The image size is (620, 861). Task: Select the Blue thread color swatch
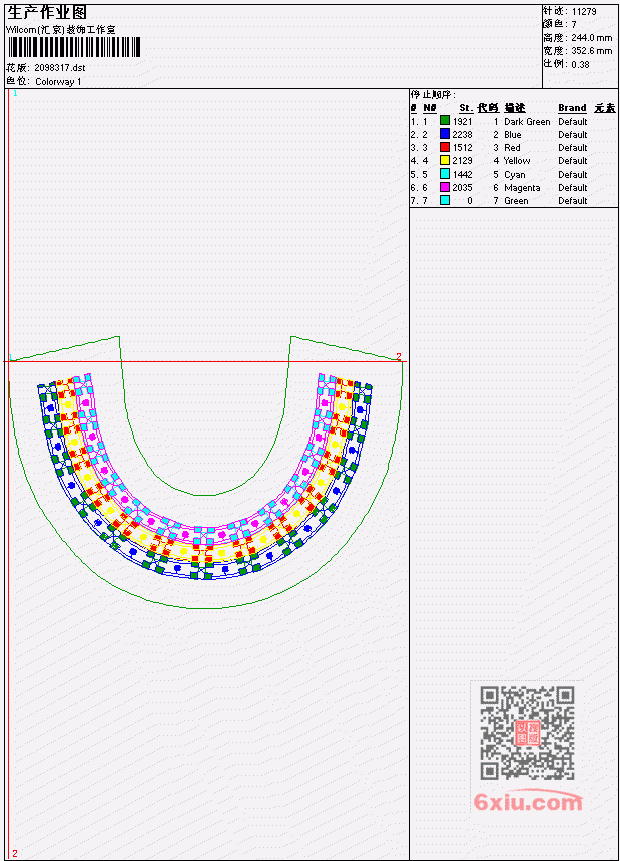445,134
